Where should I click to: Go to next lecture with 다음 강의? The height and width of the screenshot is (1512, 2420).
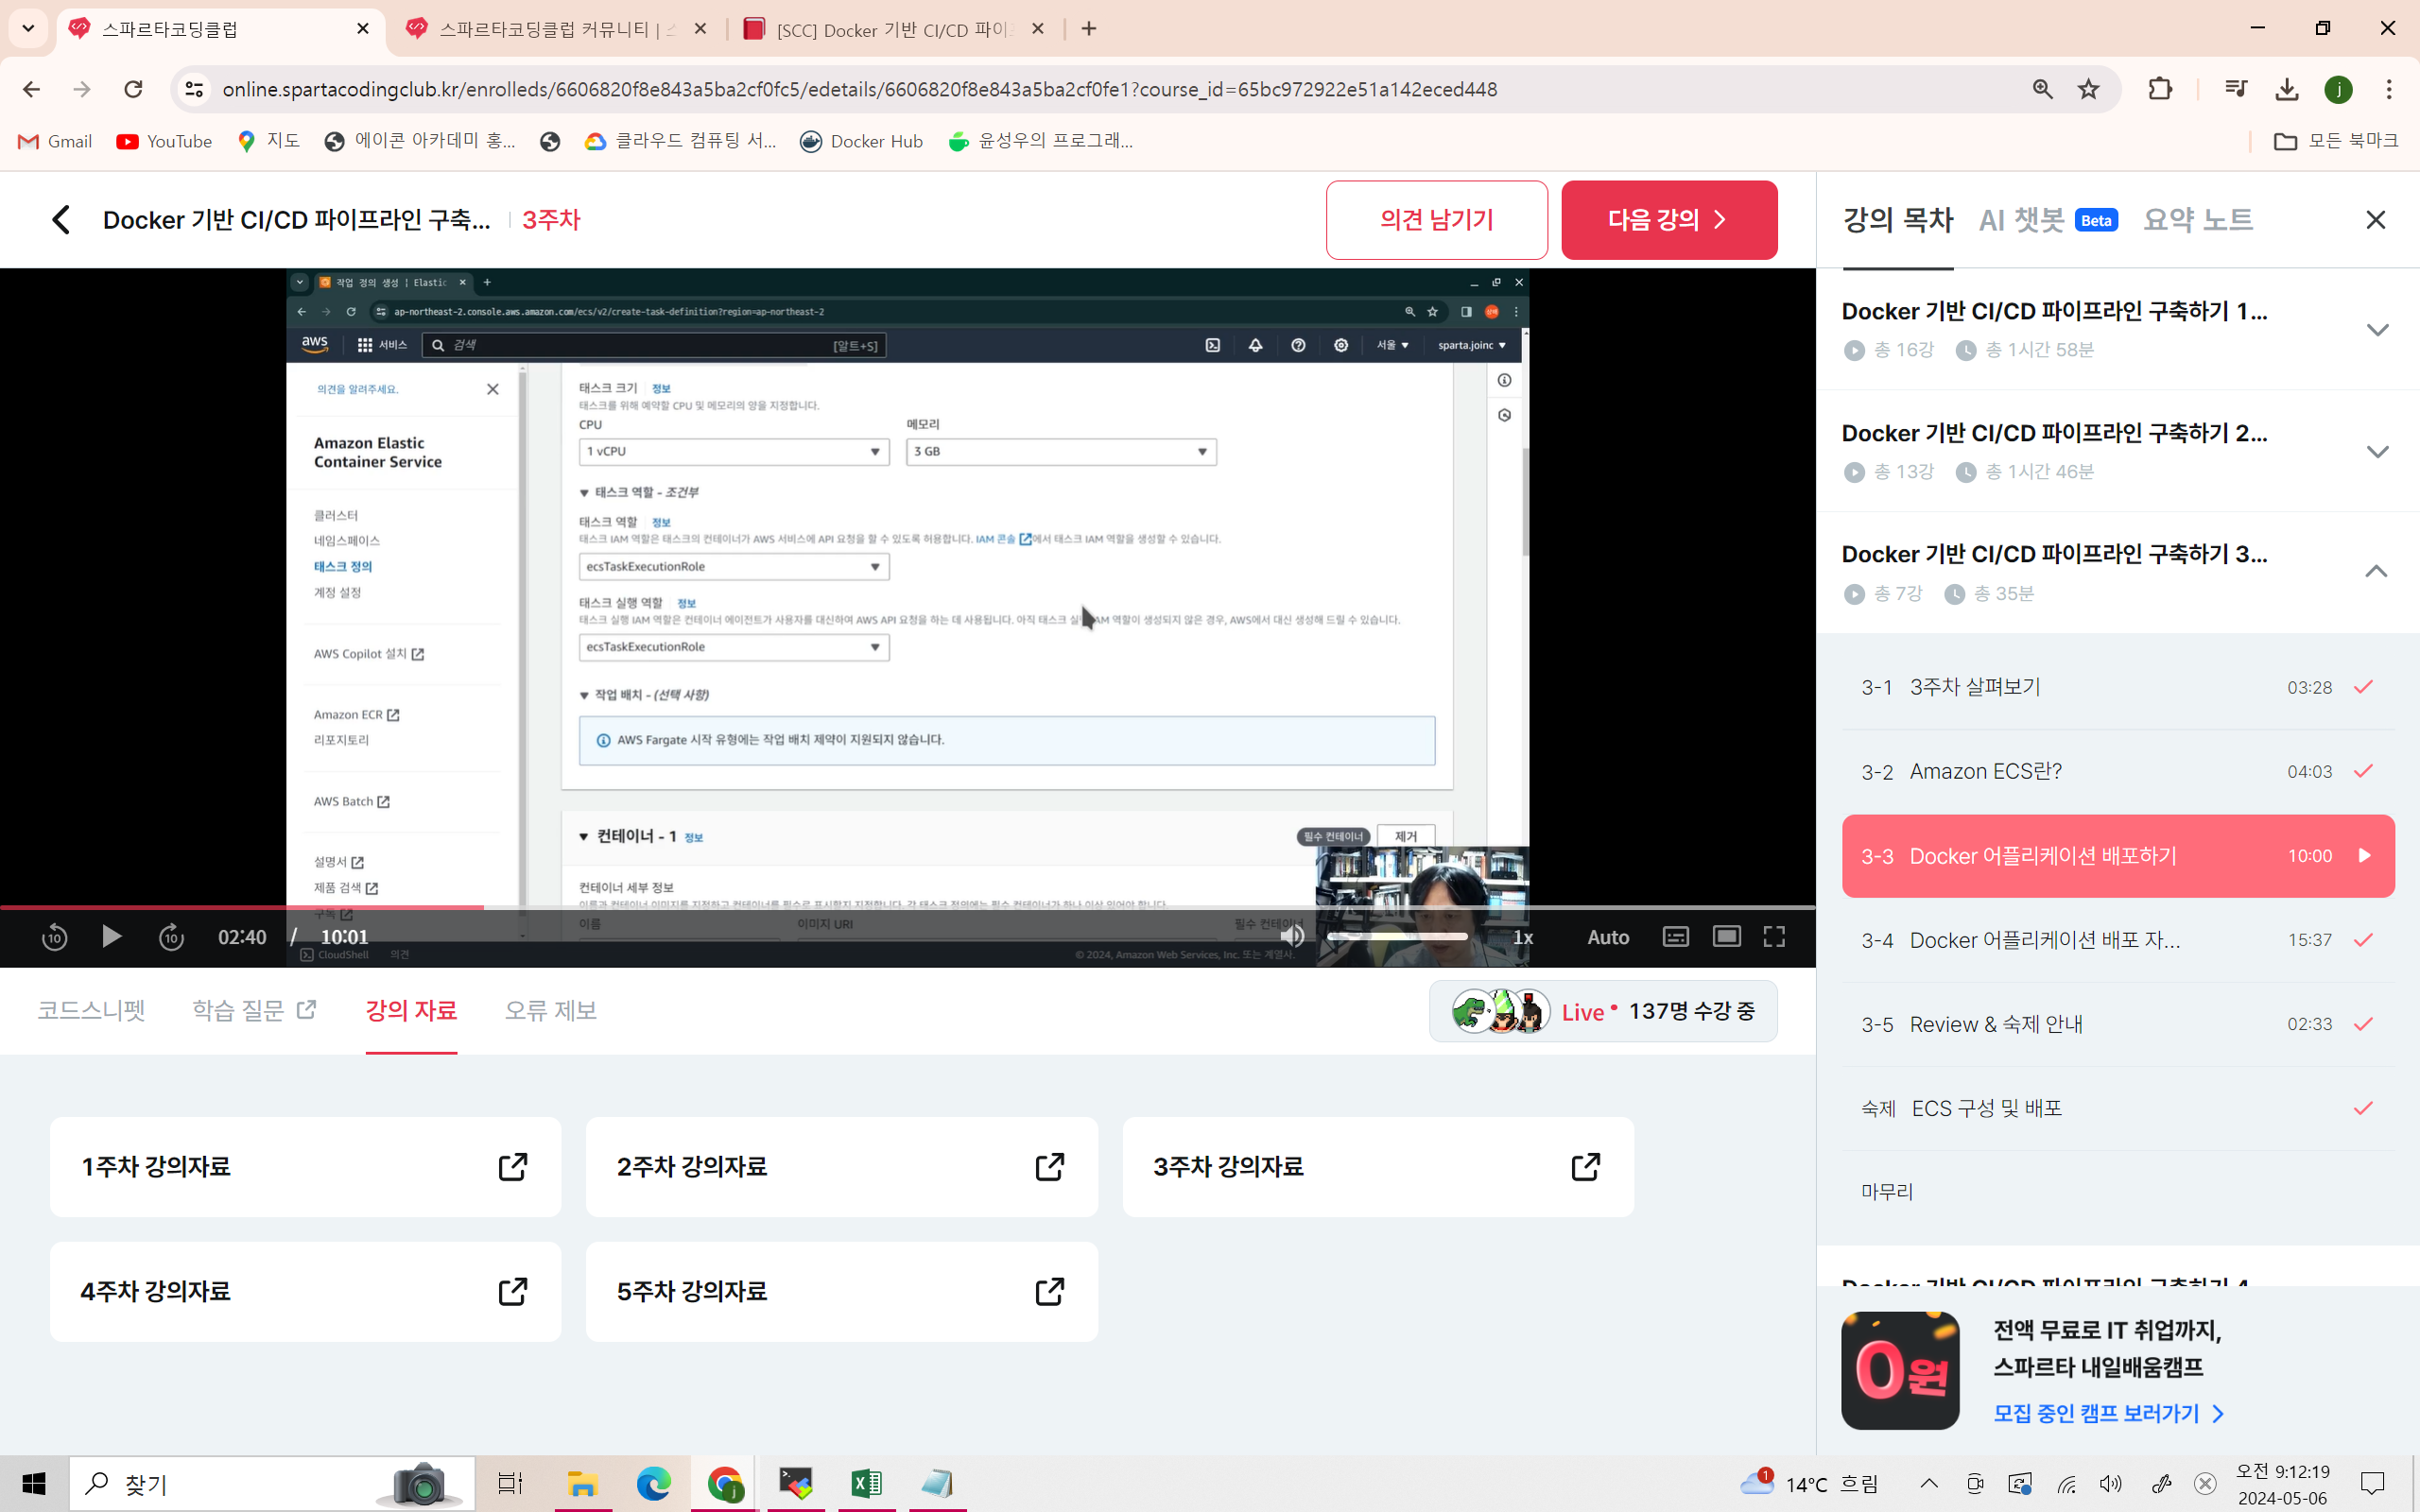click(1669, 220)
